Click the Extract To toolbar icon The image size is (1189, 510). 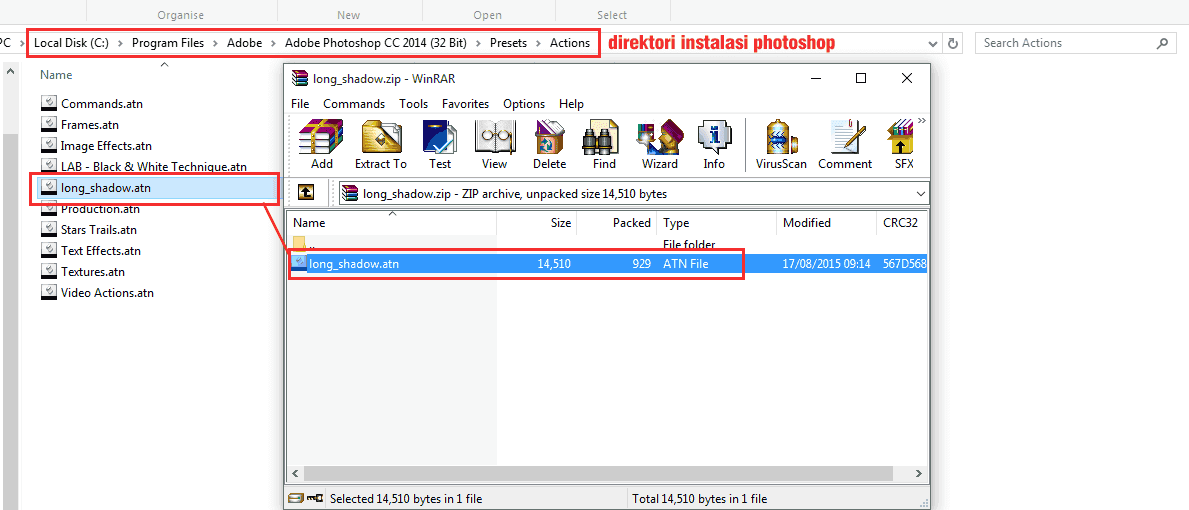[381, 144]
